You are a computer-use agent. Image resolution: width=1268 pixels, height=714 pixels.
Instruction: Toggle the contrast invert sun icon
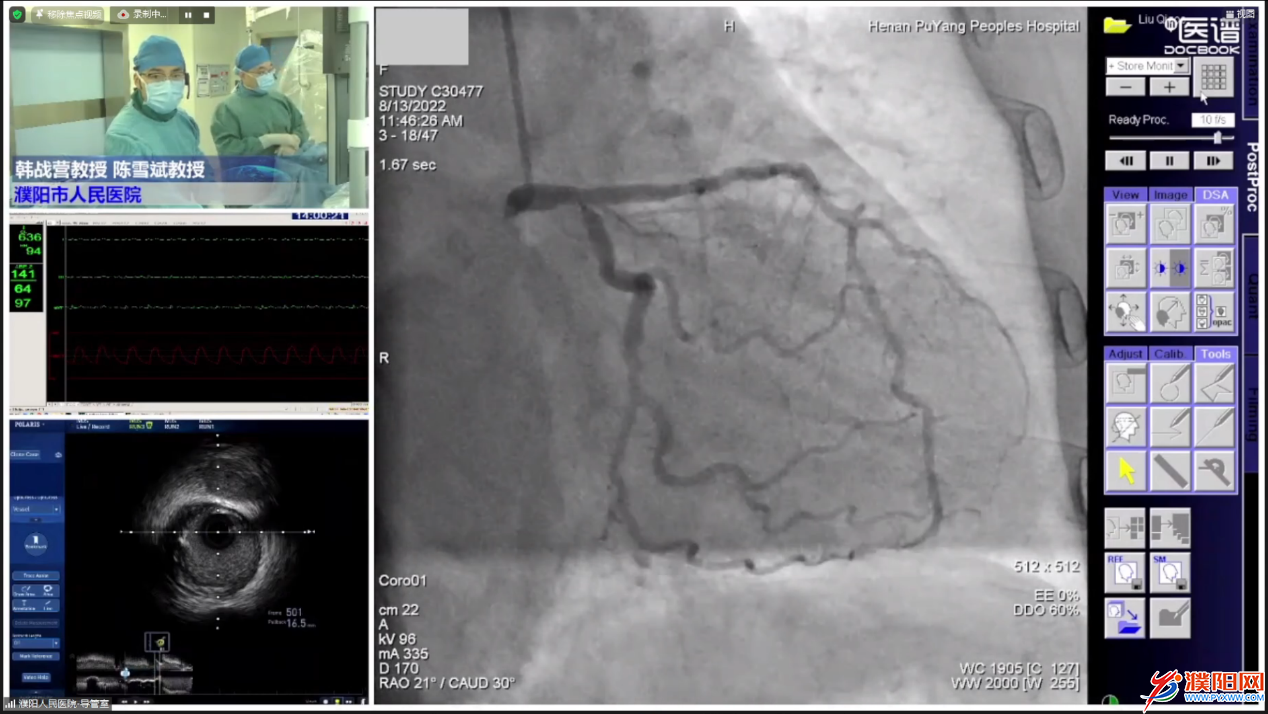[x=1169, y=268]
